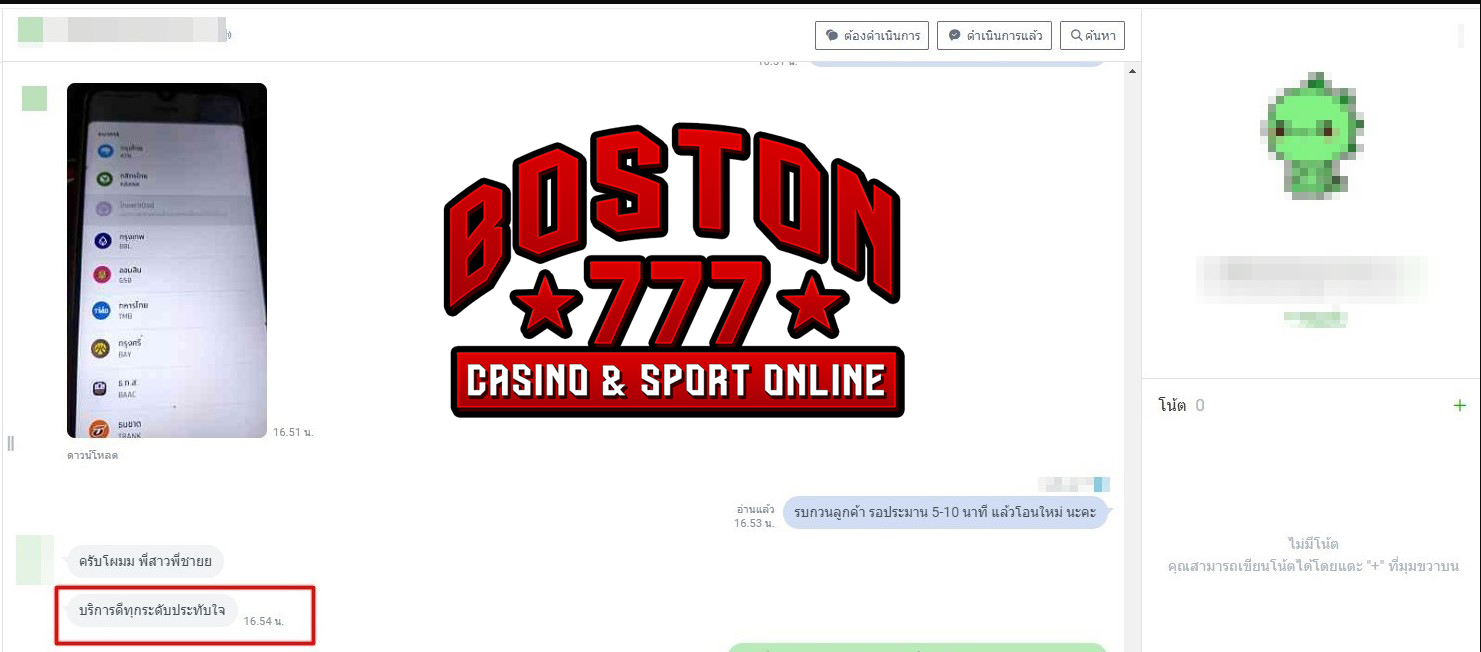1481x652 pixels.
Task: Click the 16.51 น. timestamp beside the image
Action: point(293,432)
